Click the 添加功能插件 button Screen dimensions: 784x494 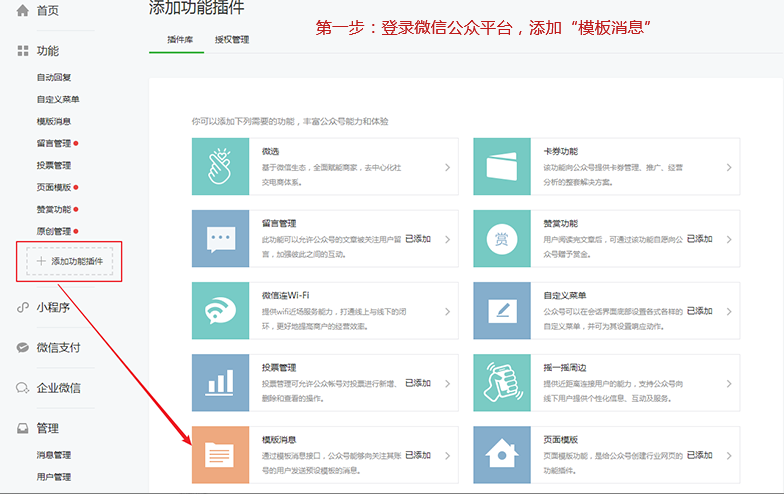[x=70, y=261]
